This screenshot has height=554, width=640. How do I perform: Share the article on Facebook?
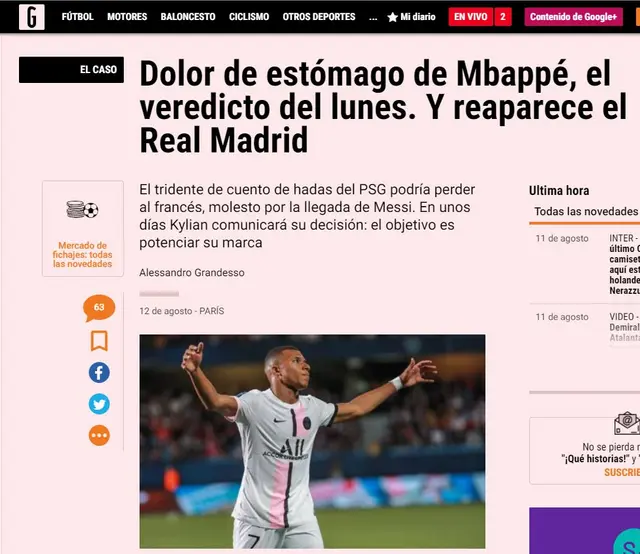click(99, 372)
